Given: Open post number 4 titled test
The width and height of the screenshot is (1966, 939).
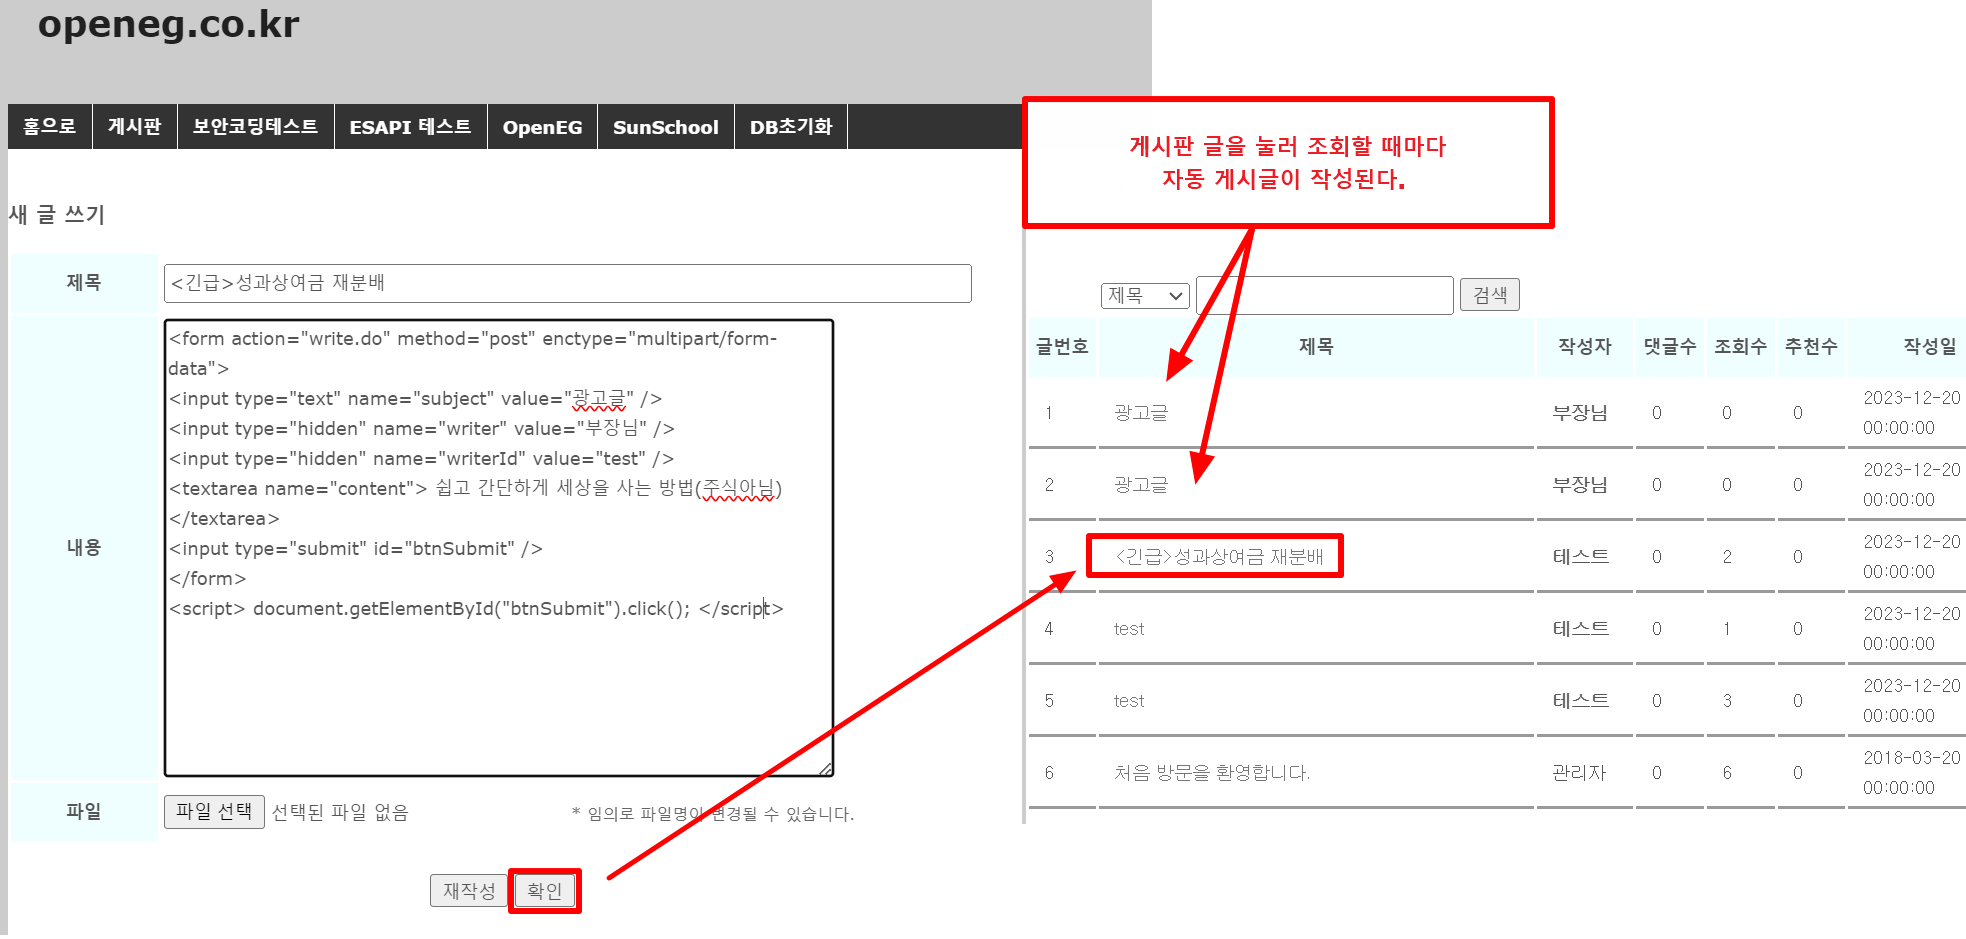Looking at the screenshot, I should tap(1129, 629).
